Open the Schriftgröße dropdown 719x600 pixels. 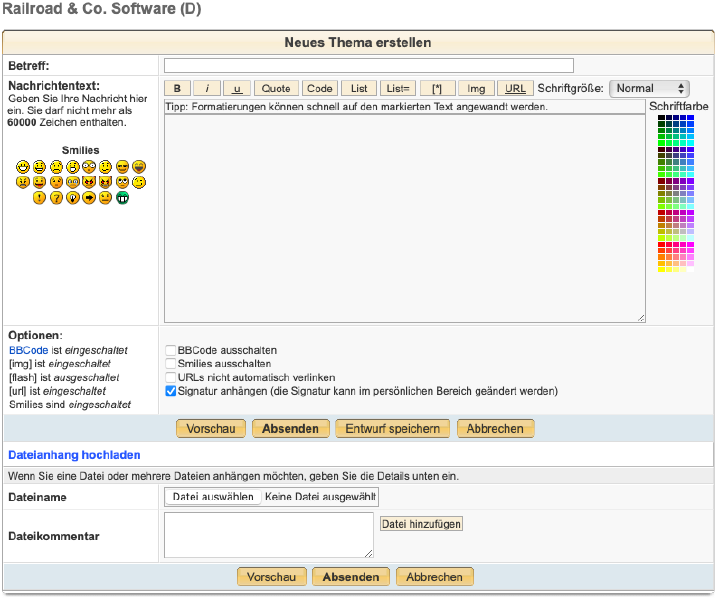click(x=649, y=88)
